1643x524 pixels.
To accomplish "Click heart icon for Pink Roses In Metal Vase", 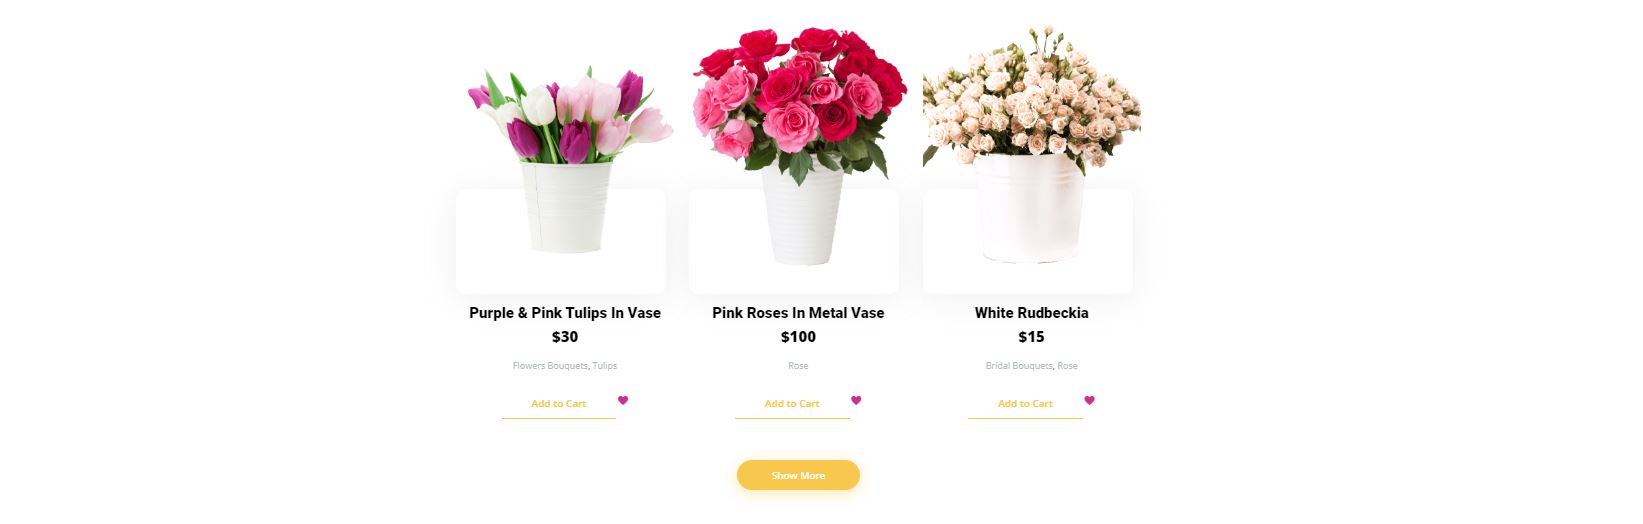I will click(856, 400).
